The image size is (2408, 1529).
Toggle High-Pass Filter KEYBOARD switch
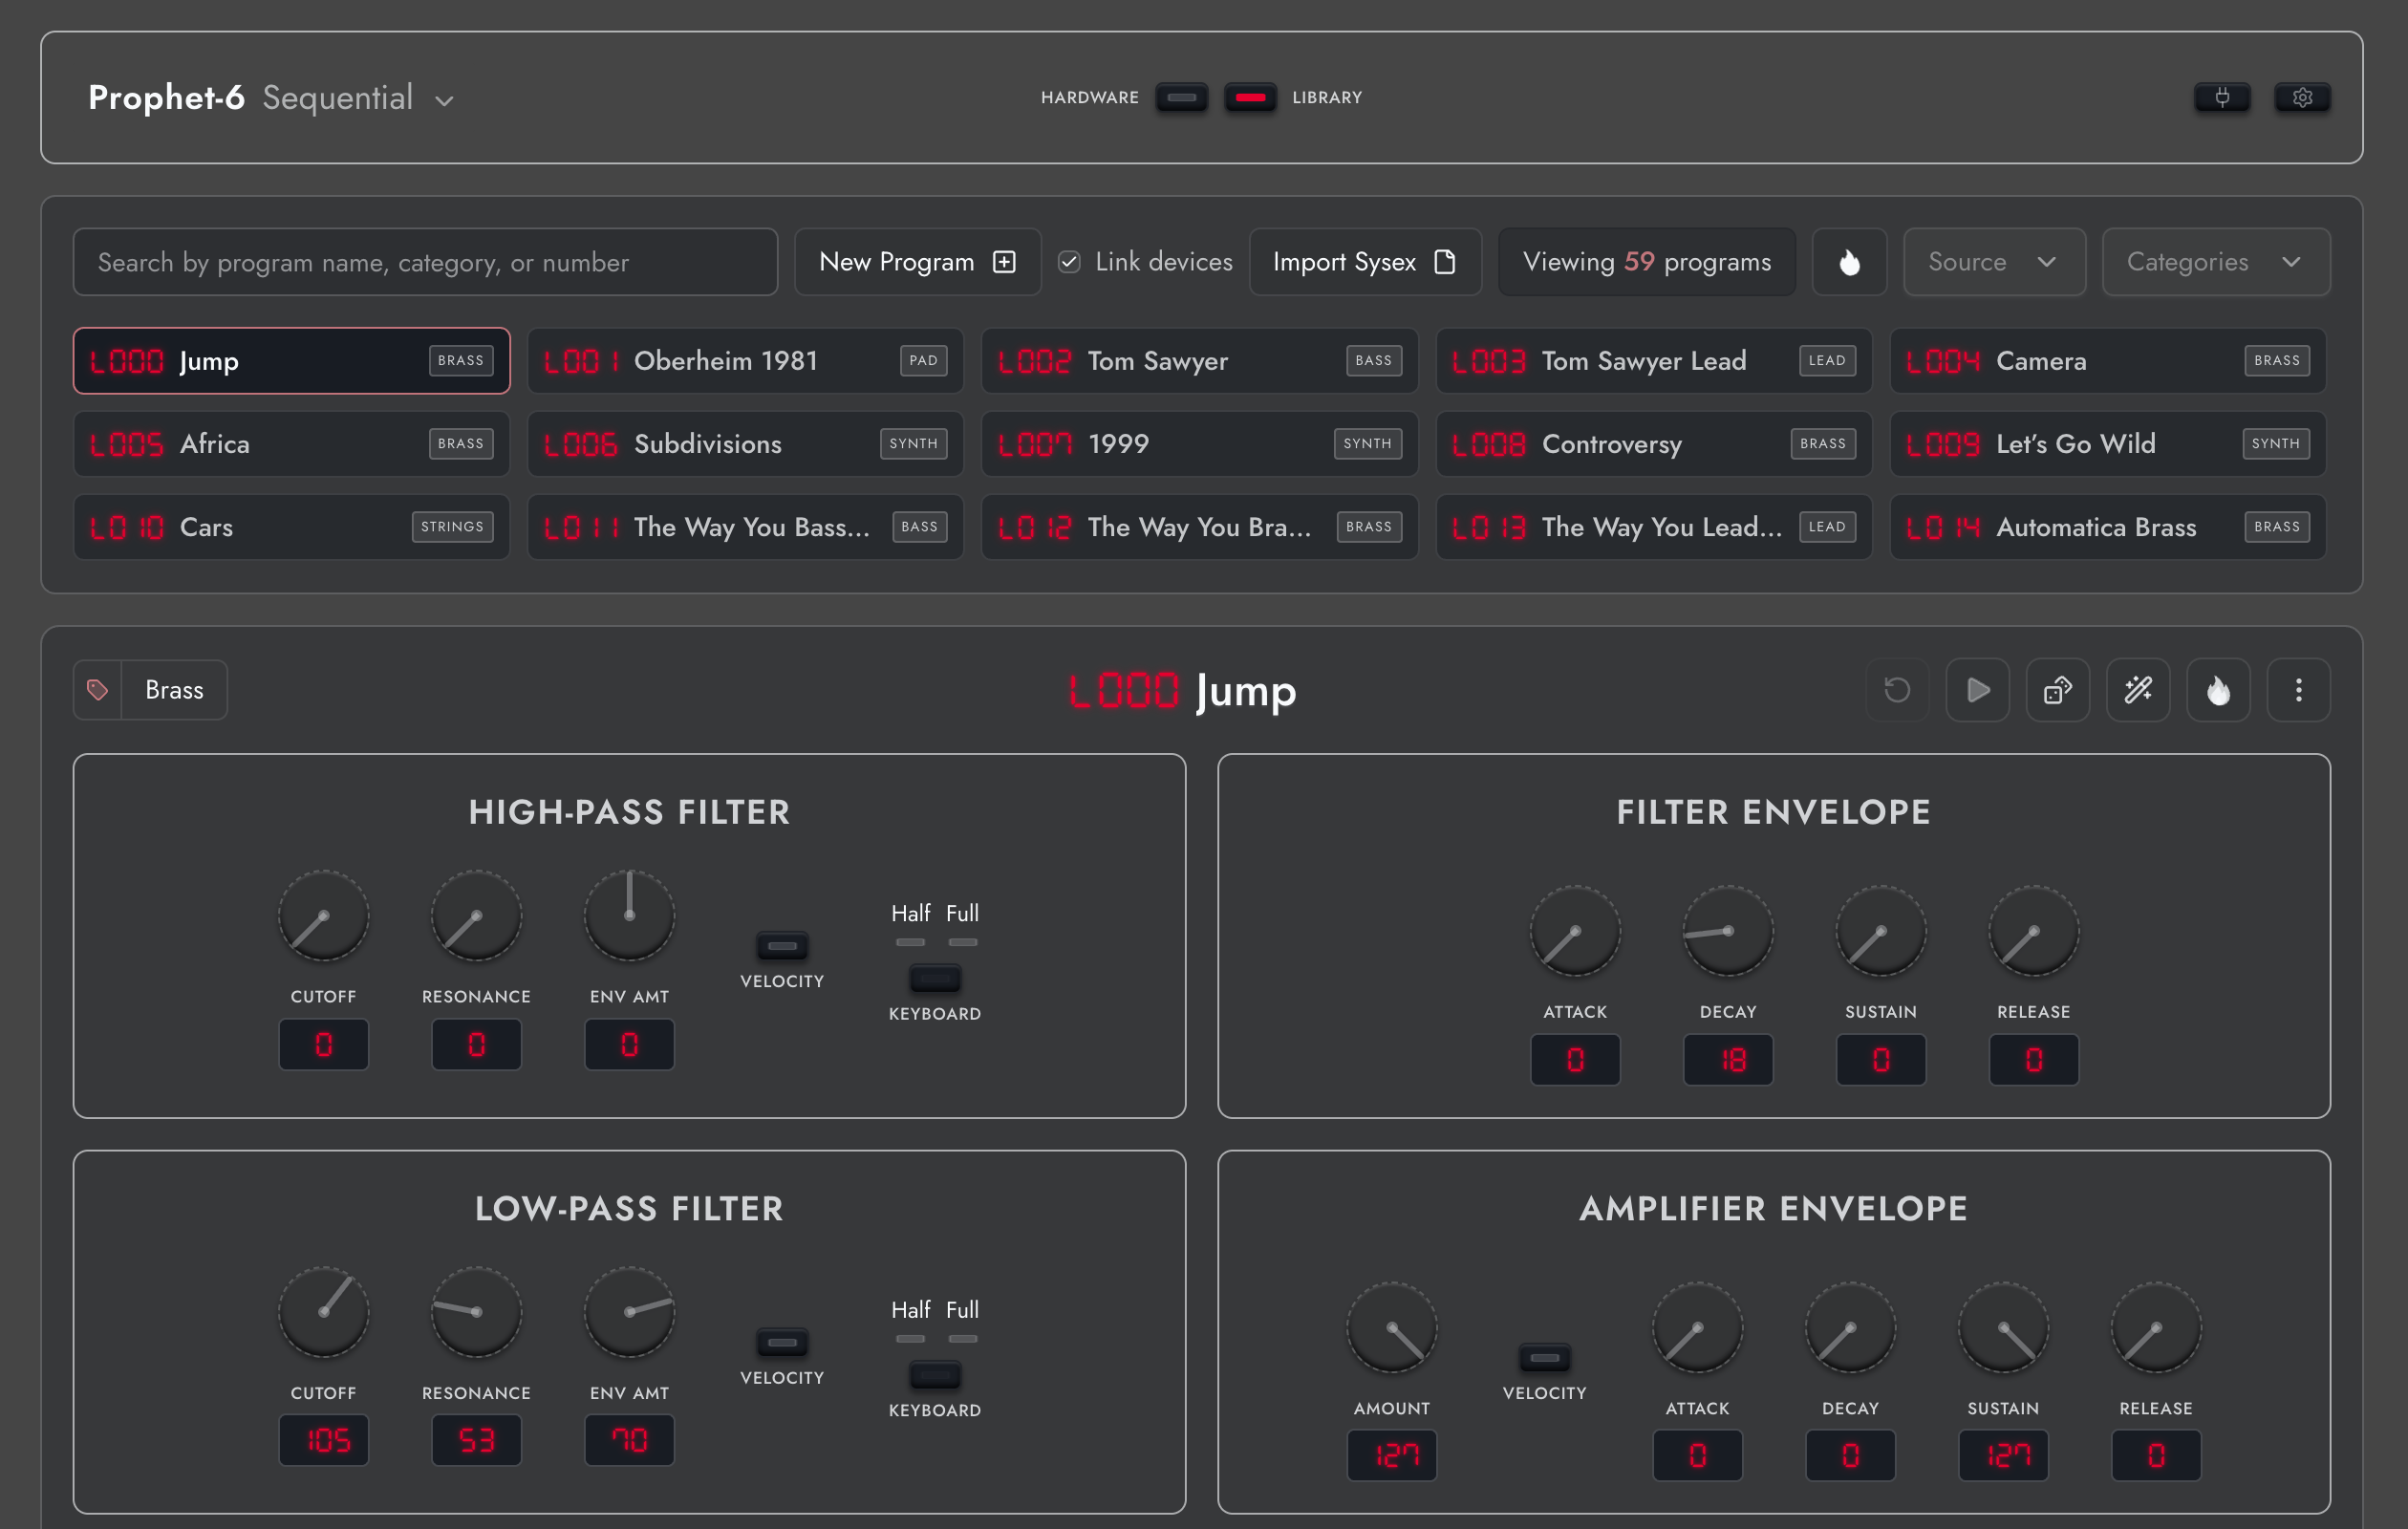tap(935, 978)
